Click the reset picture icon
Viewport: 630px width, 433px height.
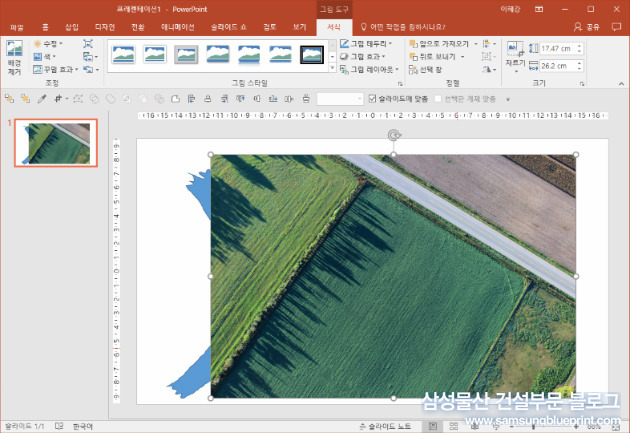tap(90, 69)
